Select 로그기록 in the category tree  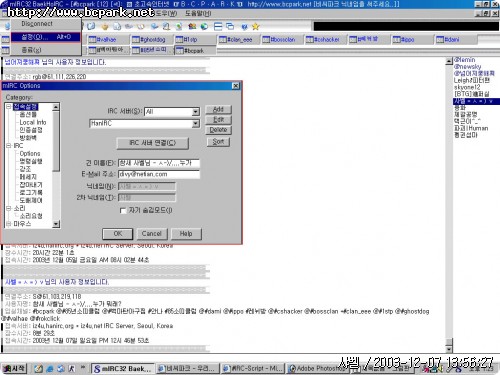(31, 193)
